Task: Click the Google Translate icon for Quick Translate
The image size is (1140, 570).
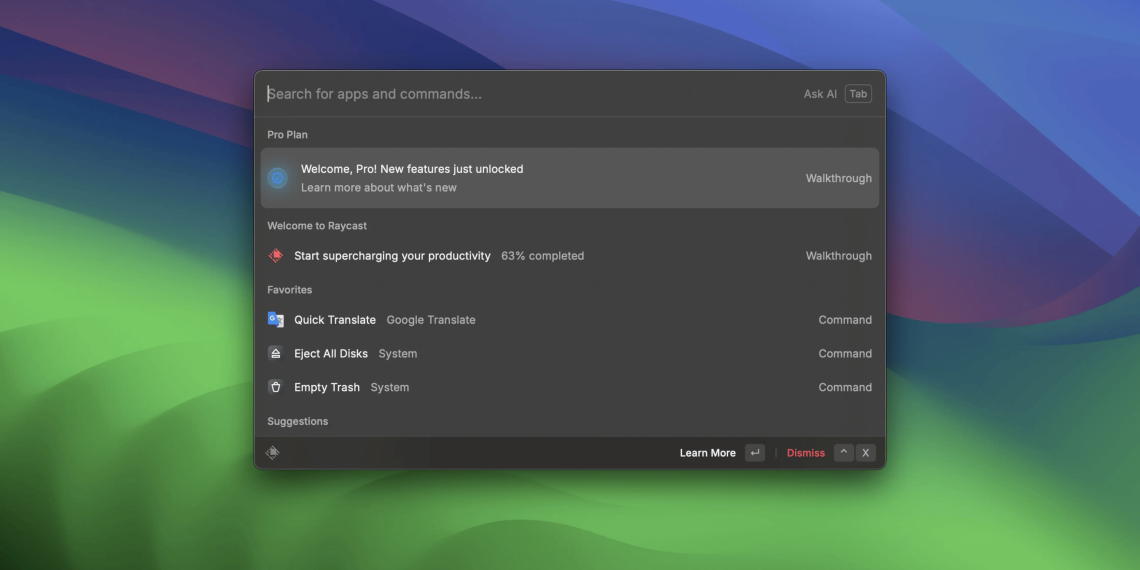Action: [x=276, y=320]
